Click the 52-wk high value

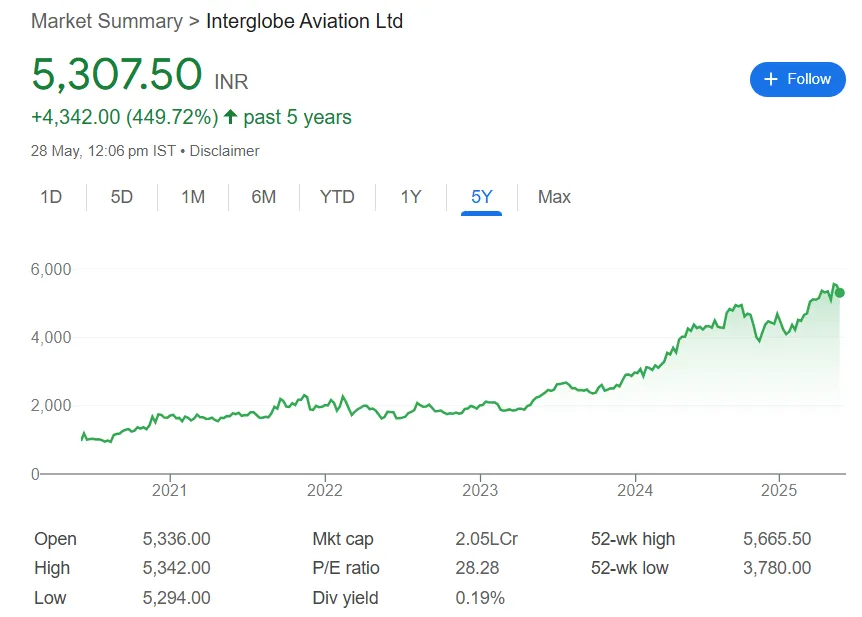777,539
